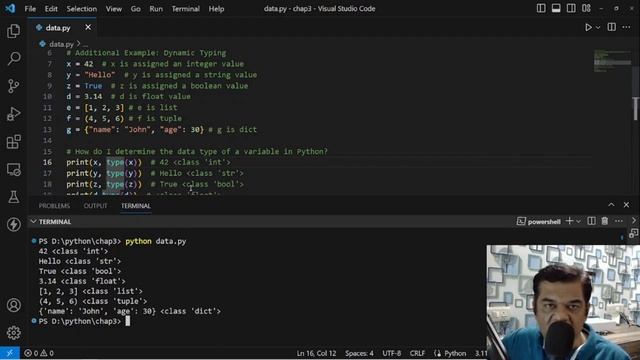Split the terminal
The image size is (640, 360).
[x=591, y=221]
